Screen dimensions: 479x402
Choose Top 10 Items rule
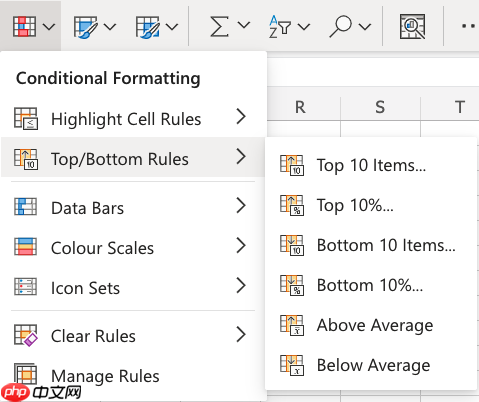tap(371, 165)
